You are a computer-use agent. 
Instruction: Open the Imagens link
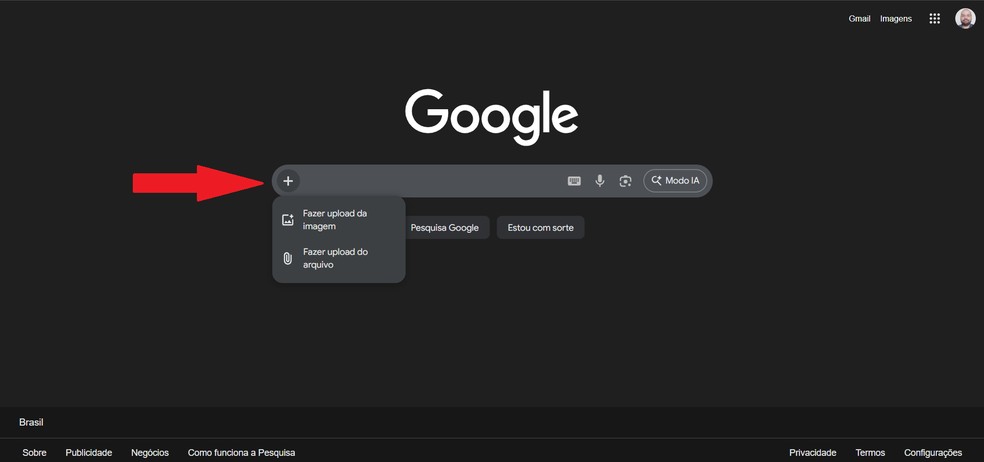coord(896,19)
